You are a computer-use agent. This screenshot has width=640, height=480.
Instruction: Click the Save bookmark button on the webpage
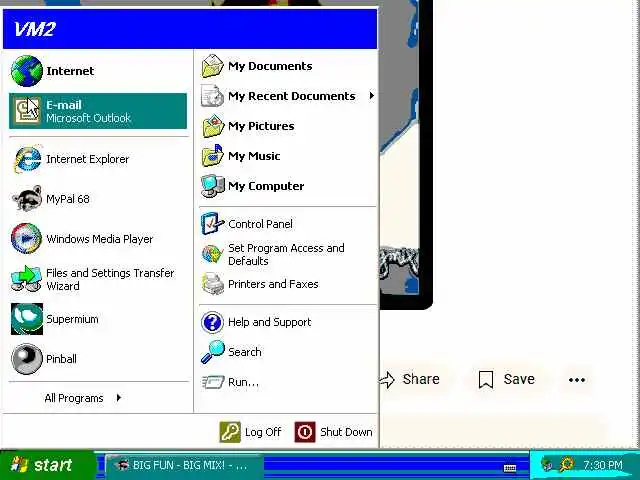pos(506,380)
